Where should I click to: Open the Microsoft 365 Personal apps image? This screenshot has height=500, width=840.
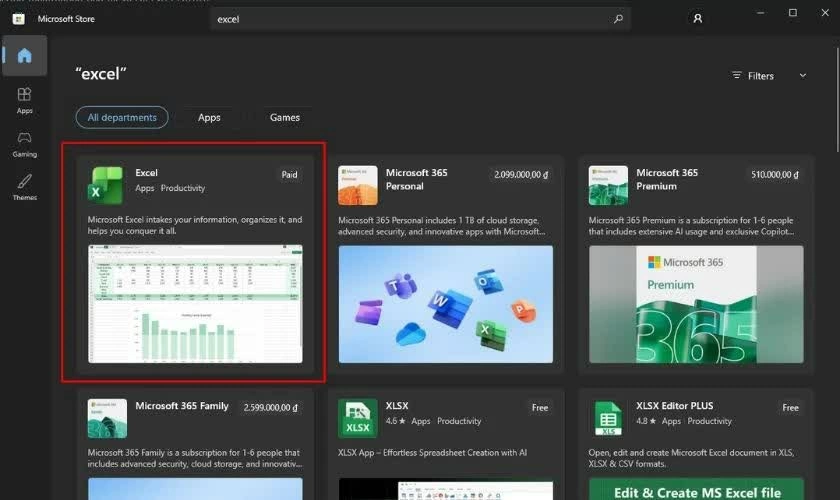[x=446, y=304]
